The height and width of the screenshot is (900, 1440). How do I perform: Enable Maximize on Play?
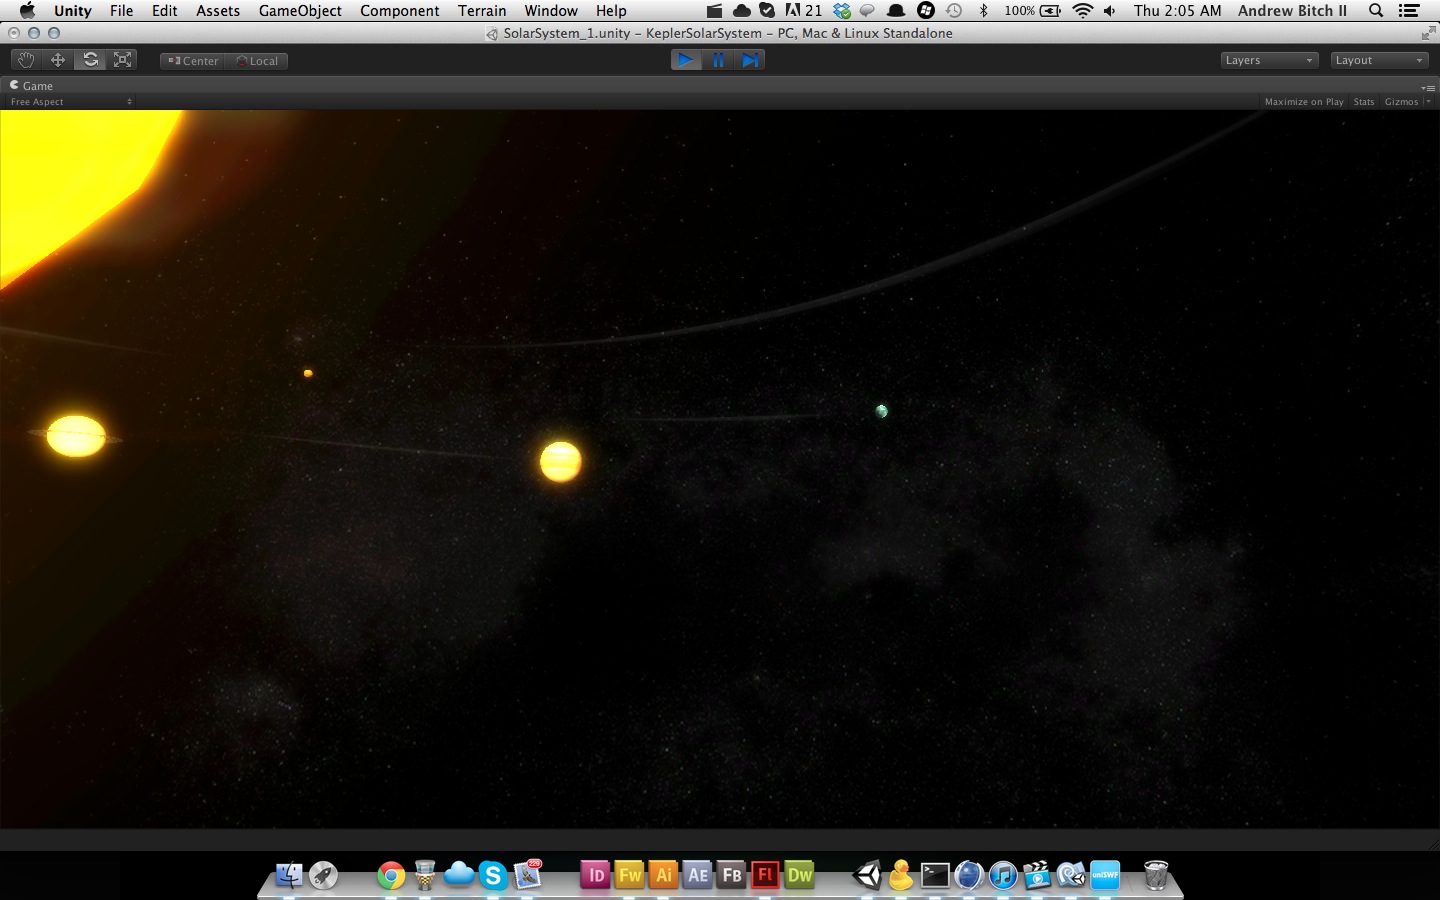click(x=1303, y=102)
